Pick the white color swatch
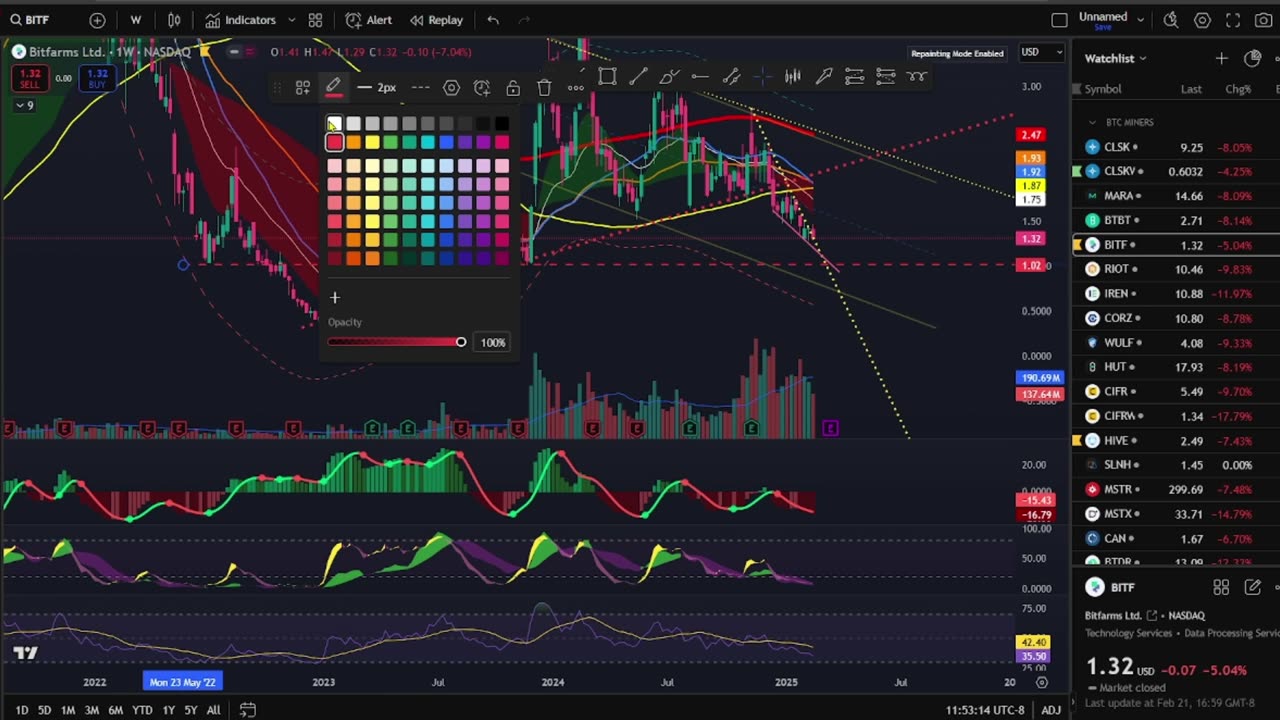Screen dimensions: 1280x720 (x=334, y=124)
